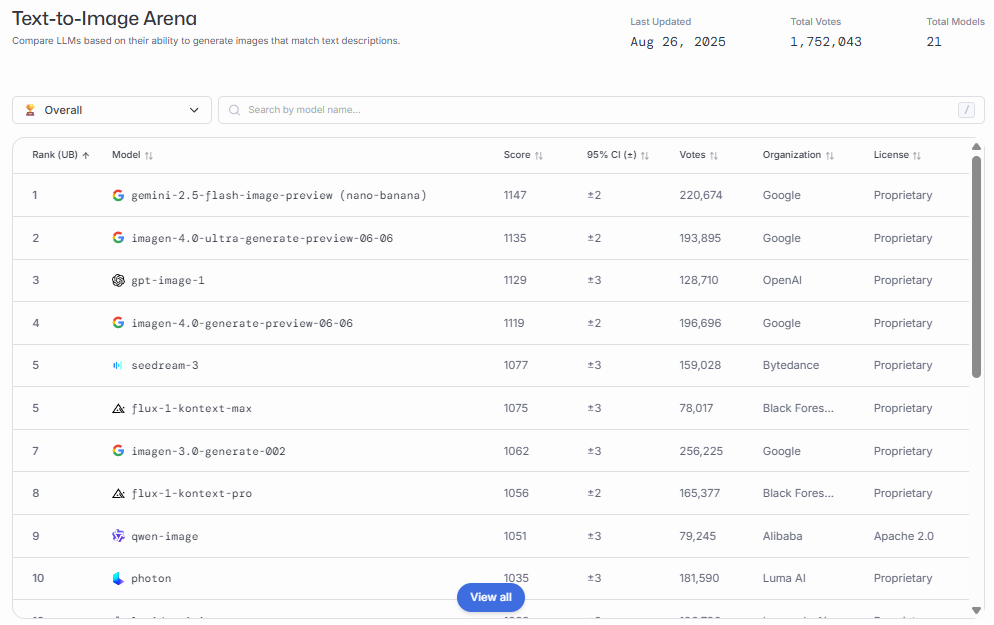Screen dimensions: 994x625
Task: Select Black Fores... organization for flux-1-kontext-max
Action: 798,408
